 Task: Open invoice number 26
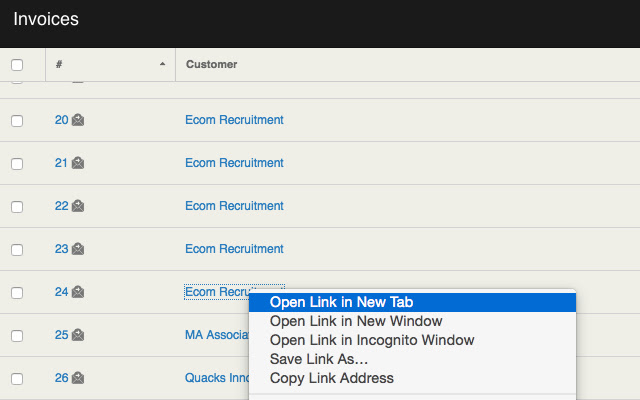(62, 378)
